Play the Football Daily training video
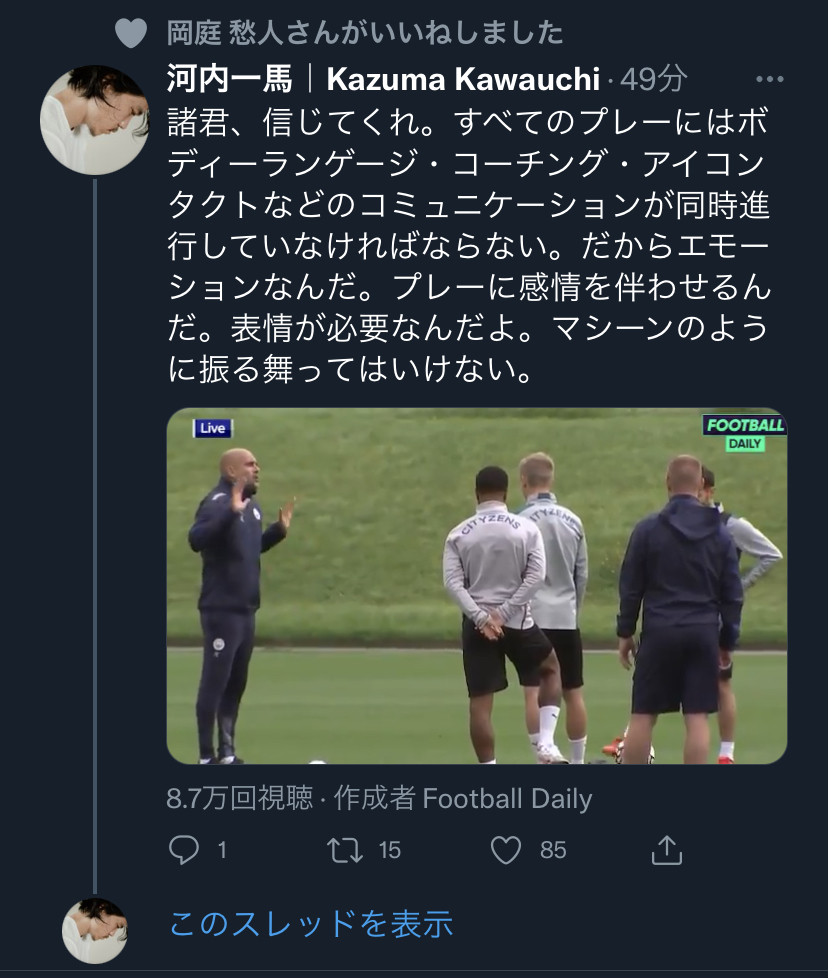The height and width of the screenshot is (978, 828). coord(476,585)
